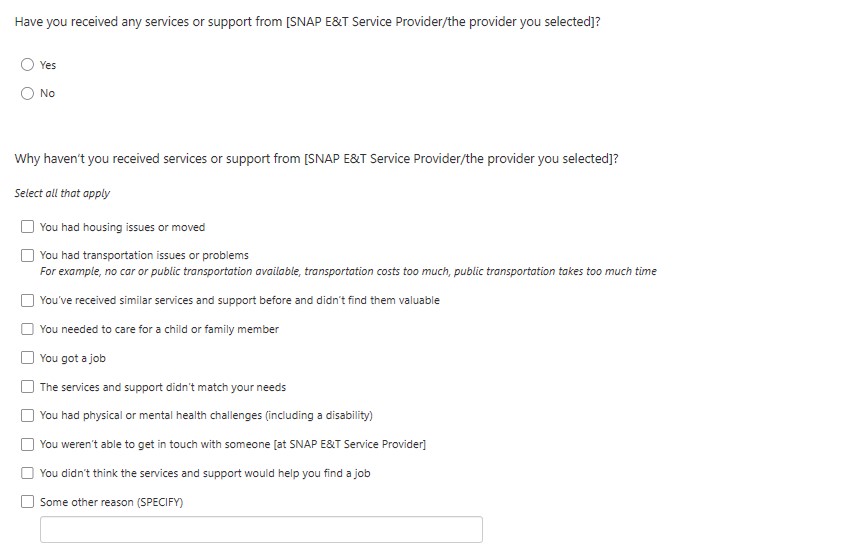Click the other reason specify text field
857x560 pixels.
[261, 530]
